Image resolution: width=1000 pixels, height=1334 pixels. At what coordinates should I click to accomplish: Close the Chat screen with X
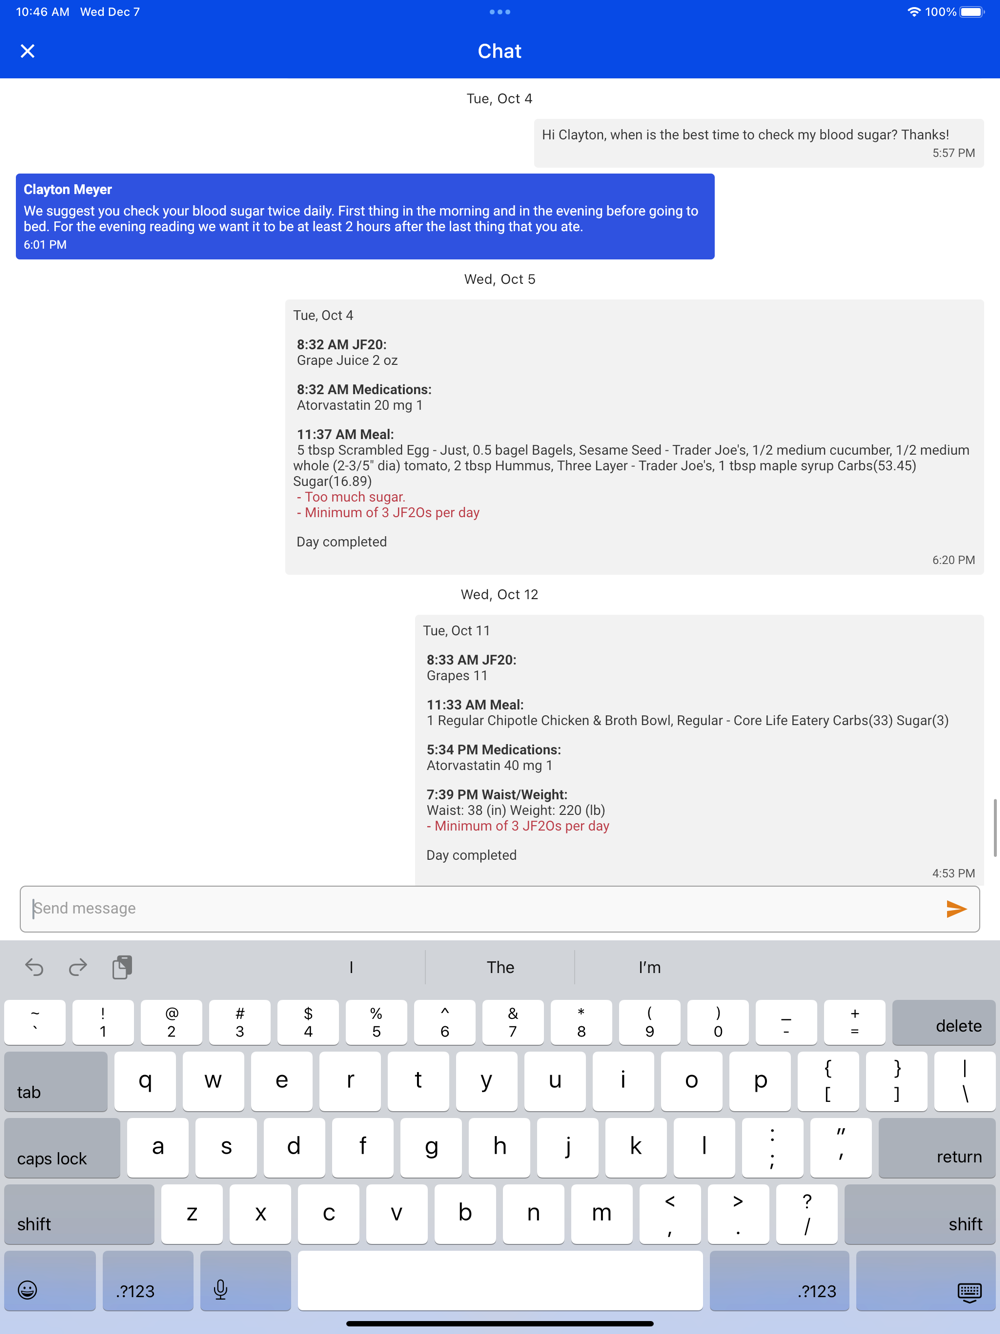[x=28, y=51]
